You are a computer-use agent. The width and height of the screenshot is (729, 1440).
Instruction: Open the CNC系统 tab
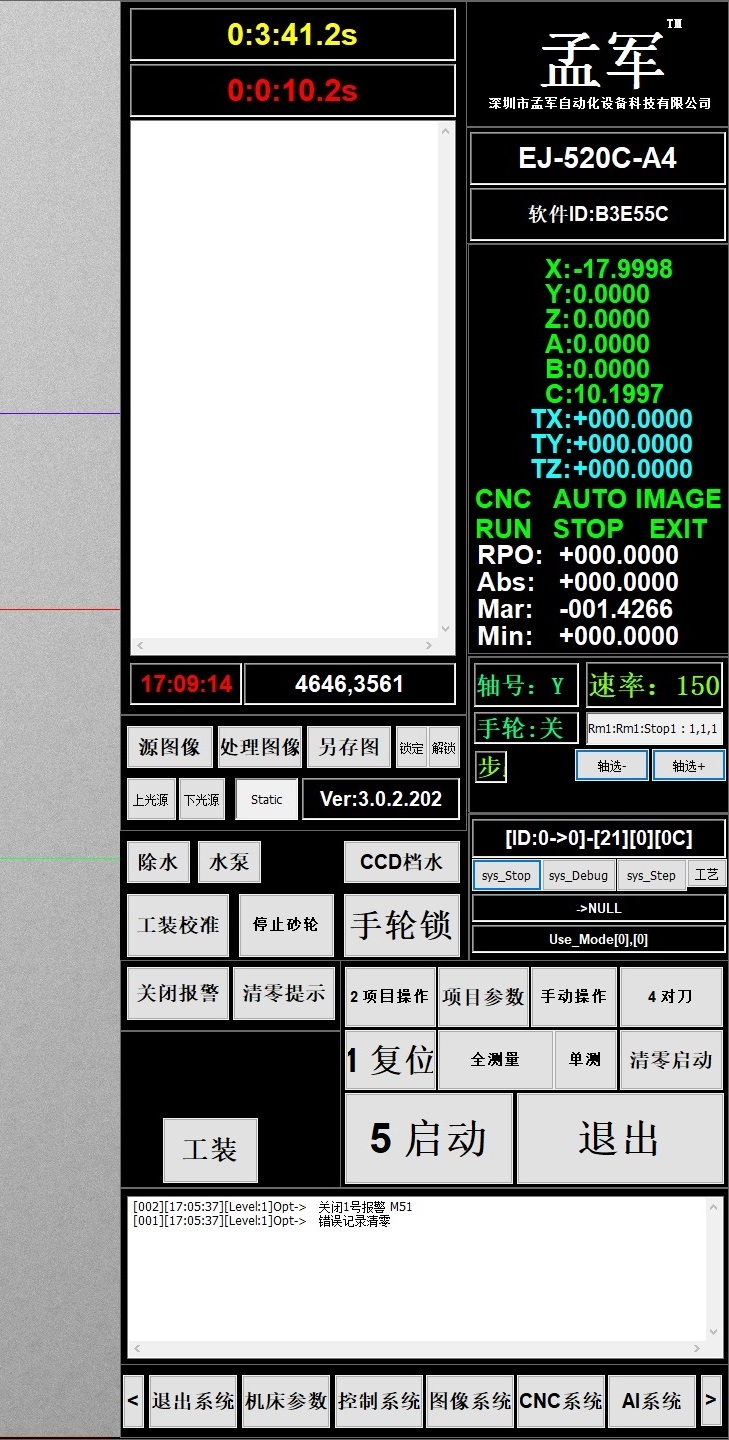(x=561, y=1401)
